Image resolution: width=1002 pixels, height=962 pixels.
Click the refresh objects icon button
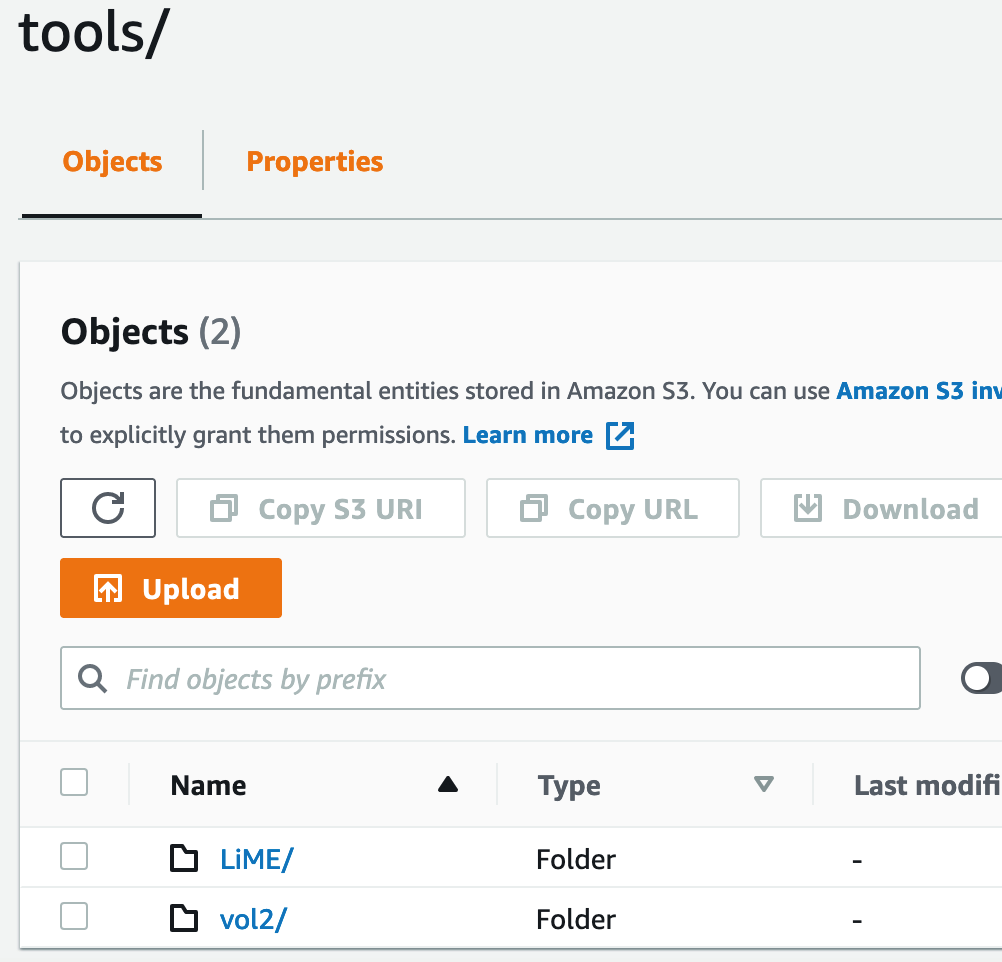coord(108,508)
